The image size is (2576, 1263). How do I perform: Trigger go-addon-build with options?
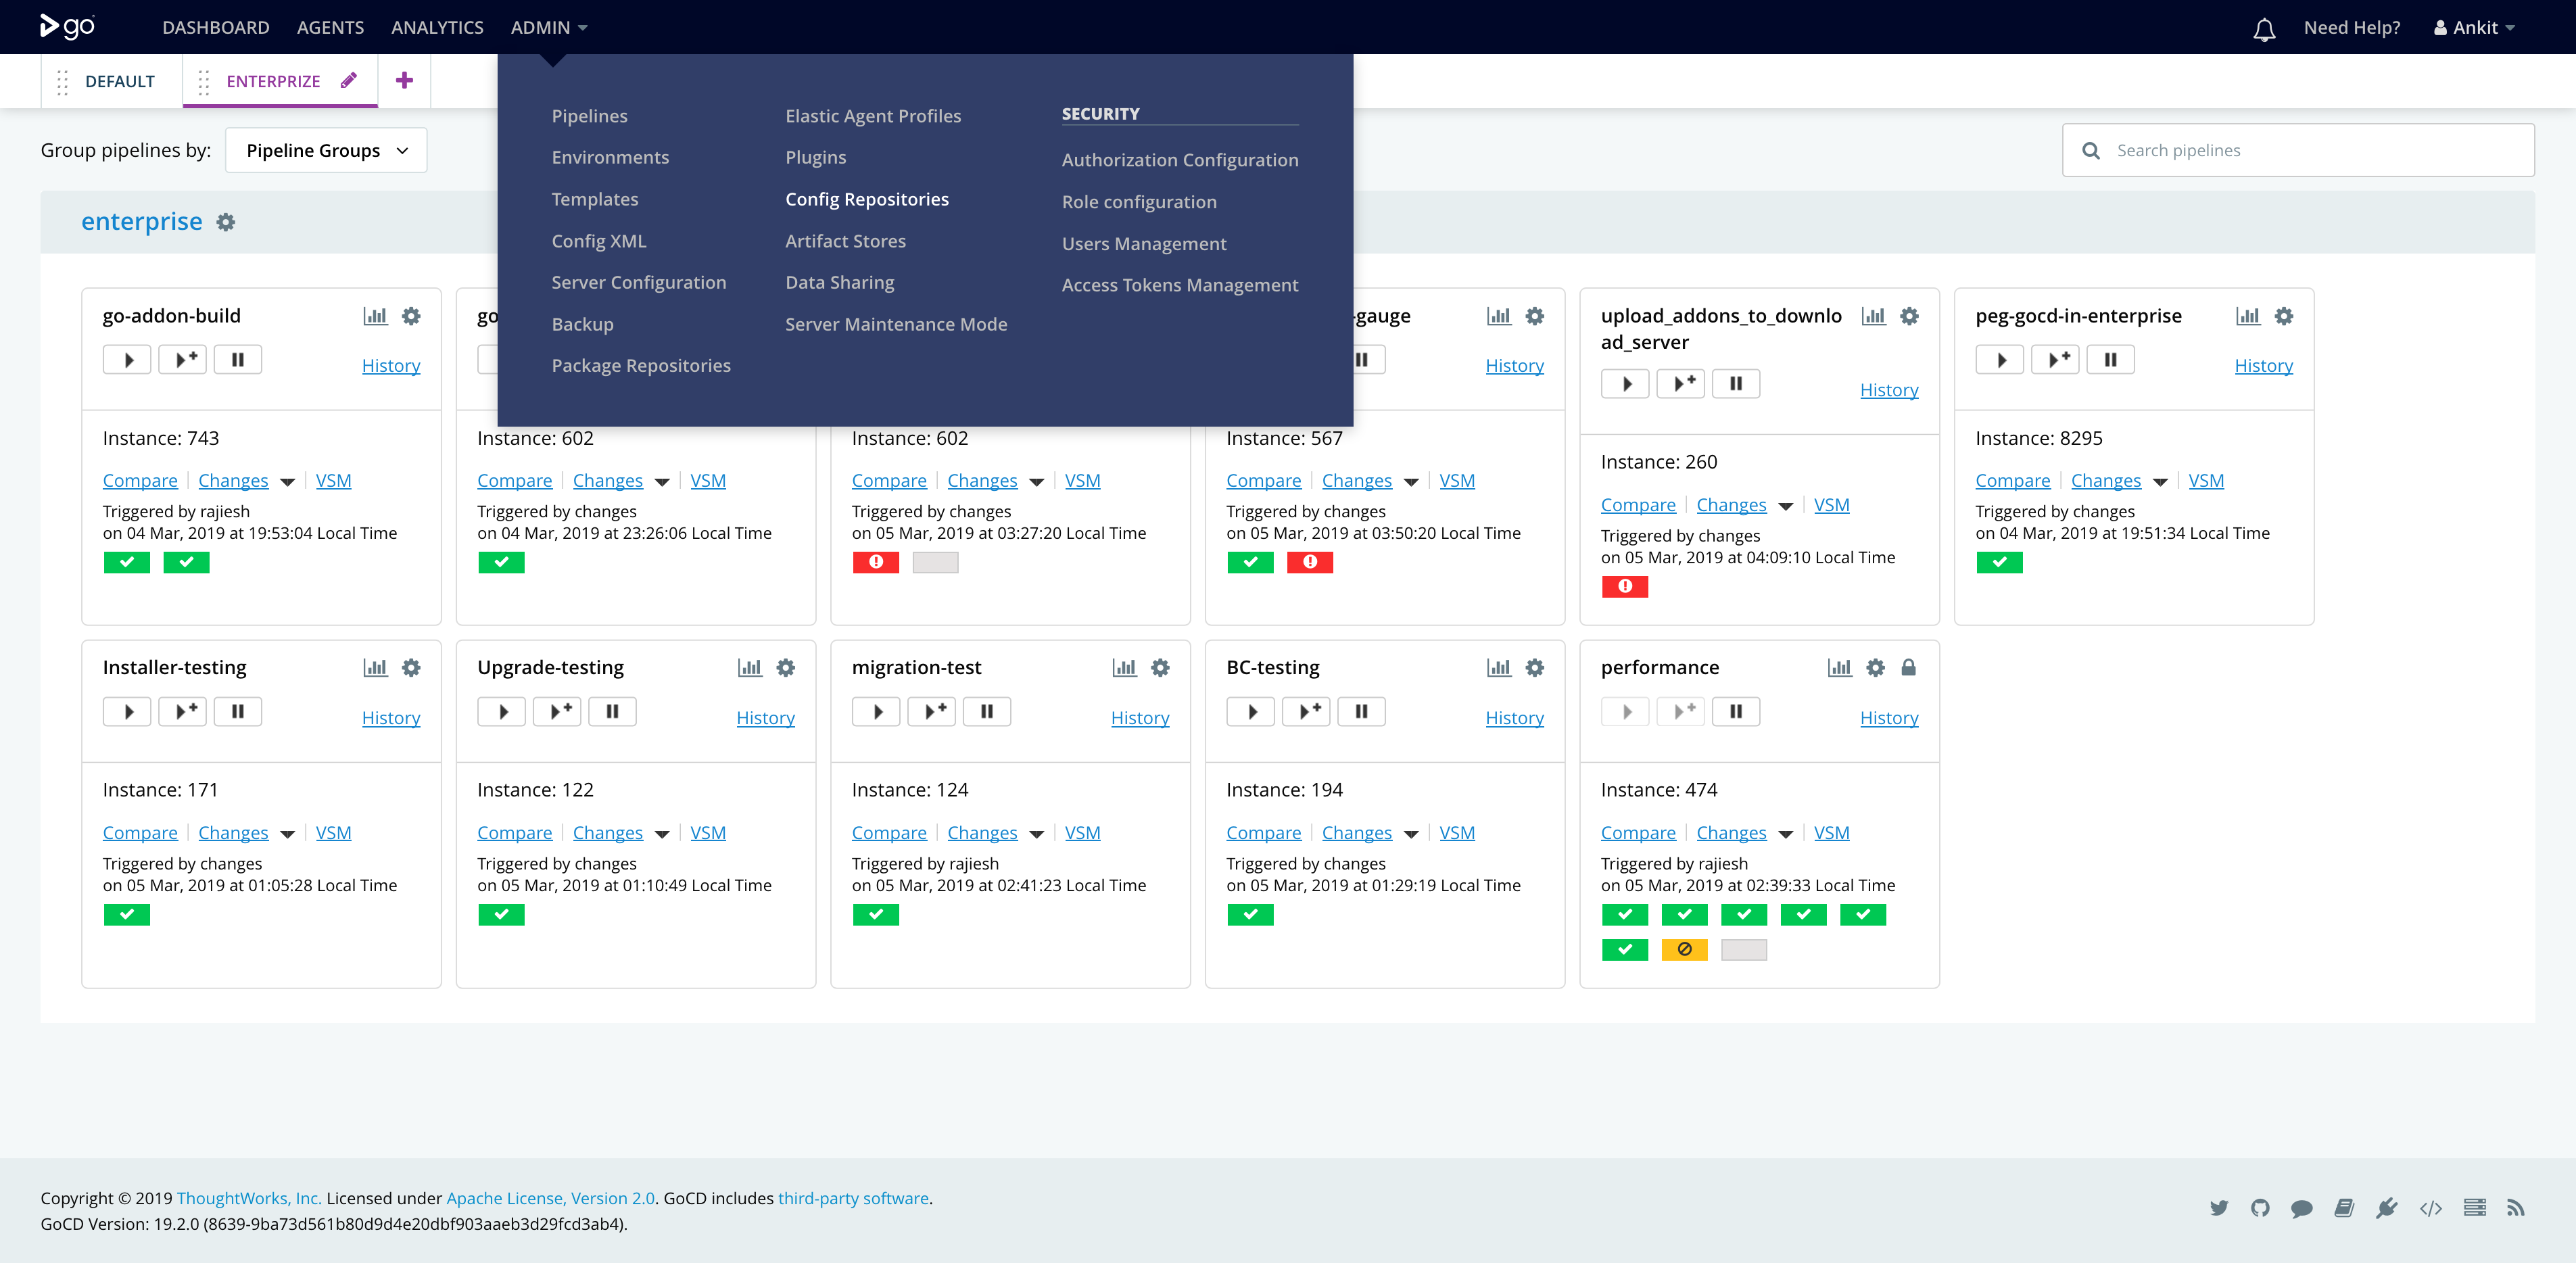click(x=183, y=360)
